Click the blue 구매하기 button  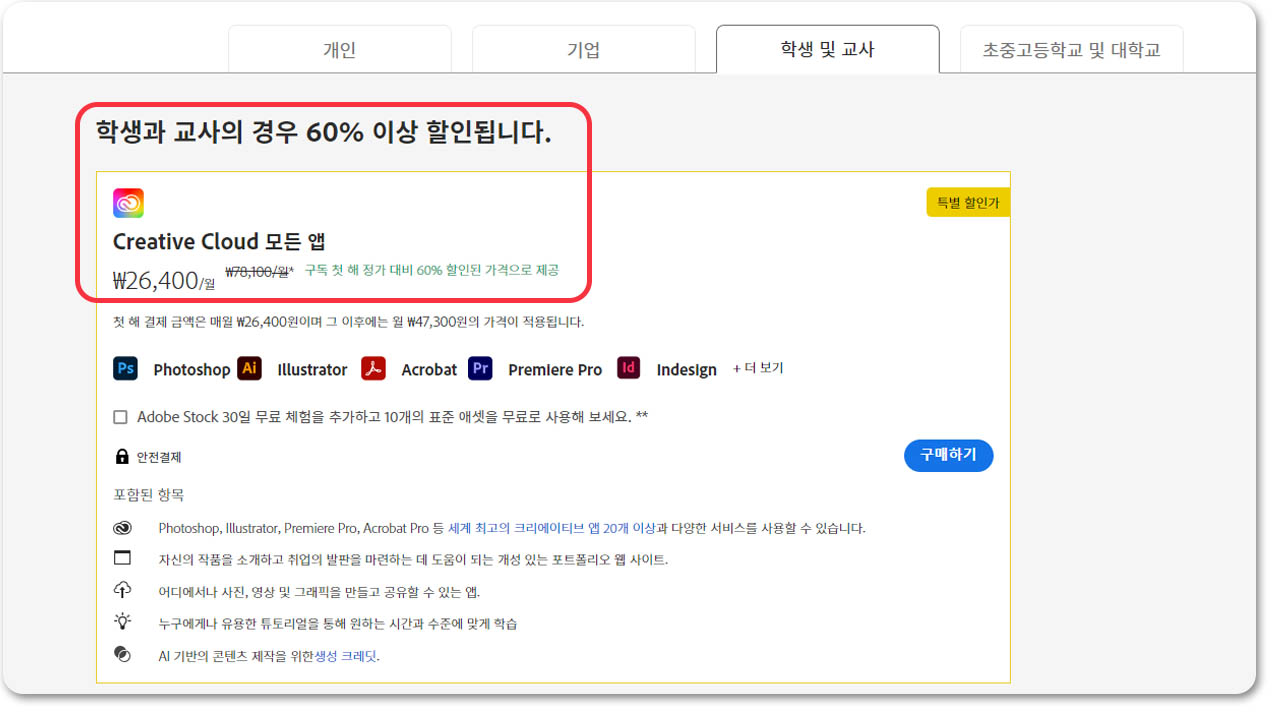948,455
